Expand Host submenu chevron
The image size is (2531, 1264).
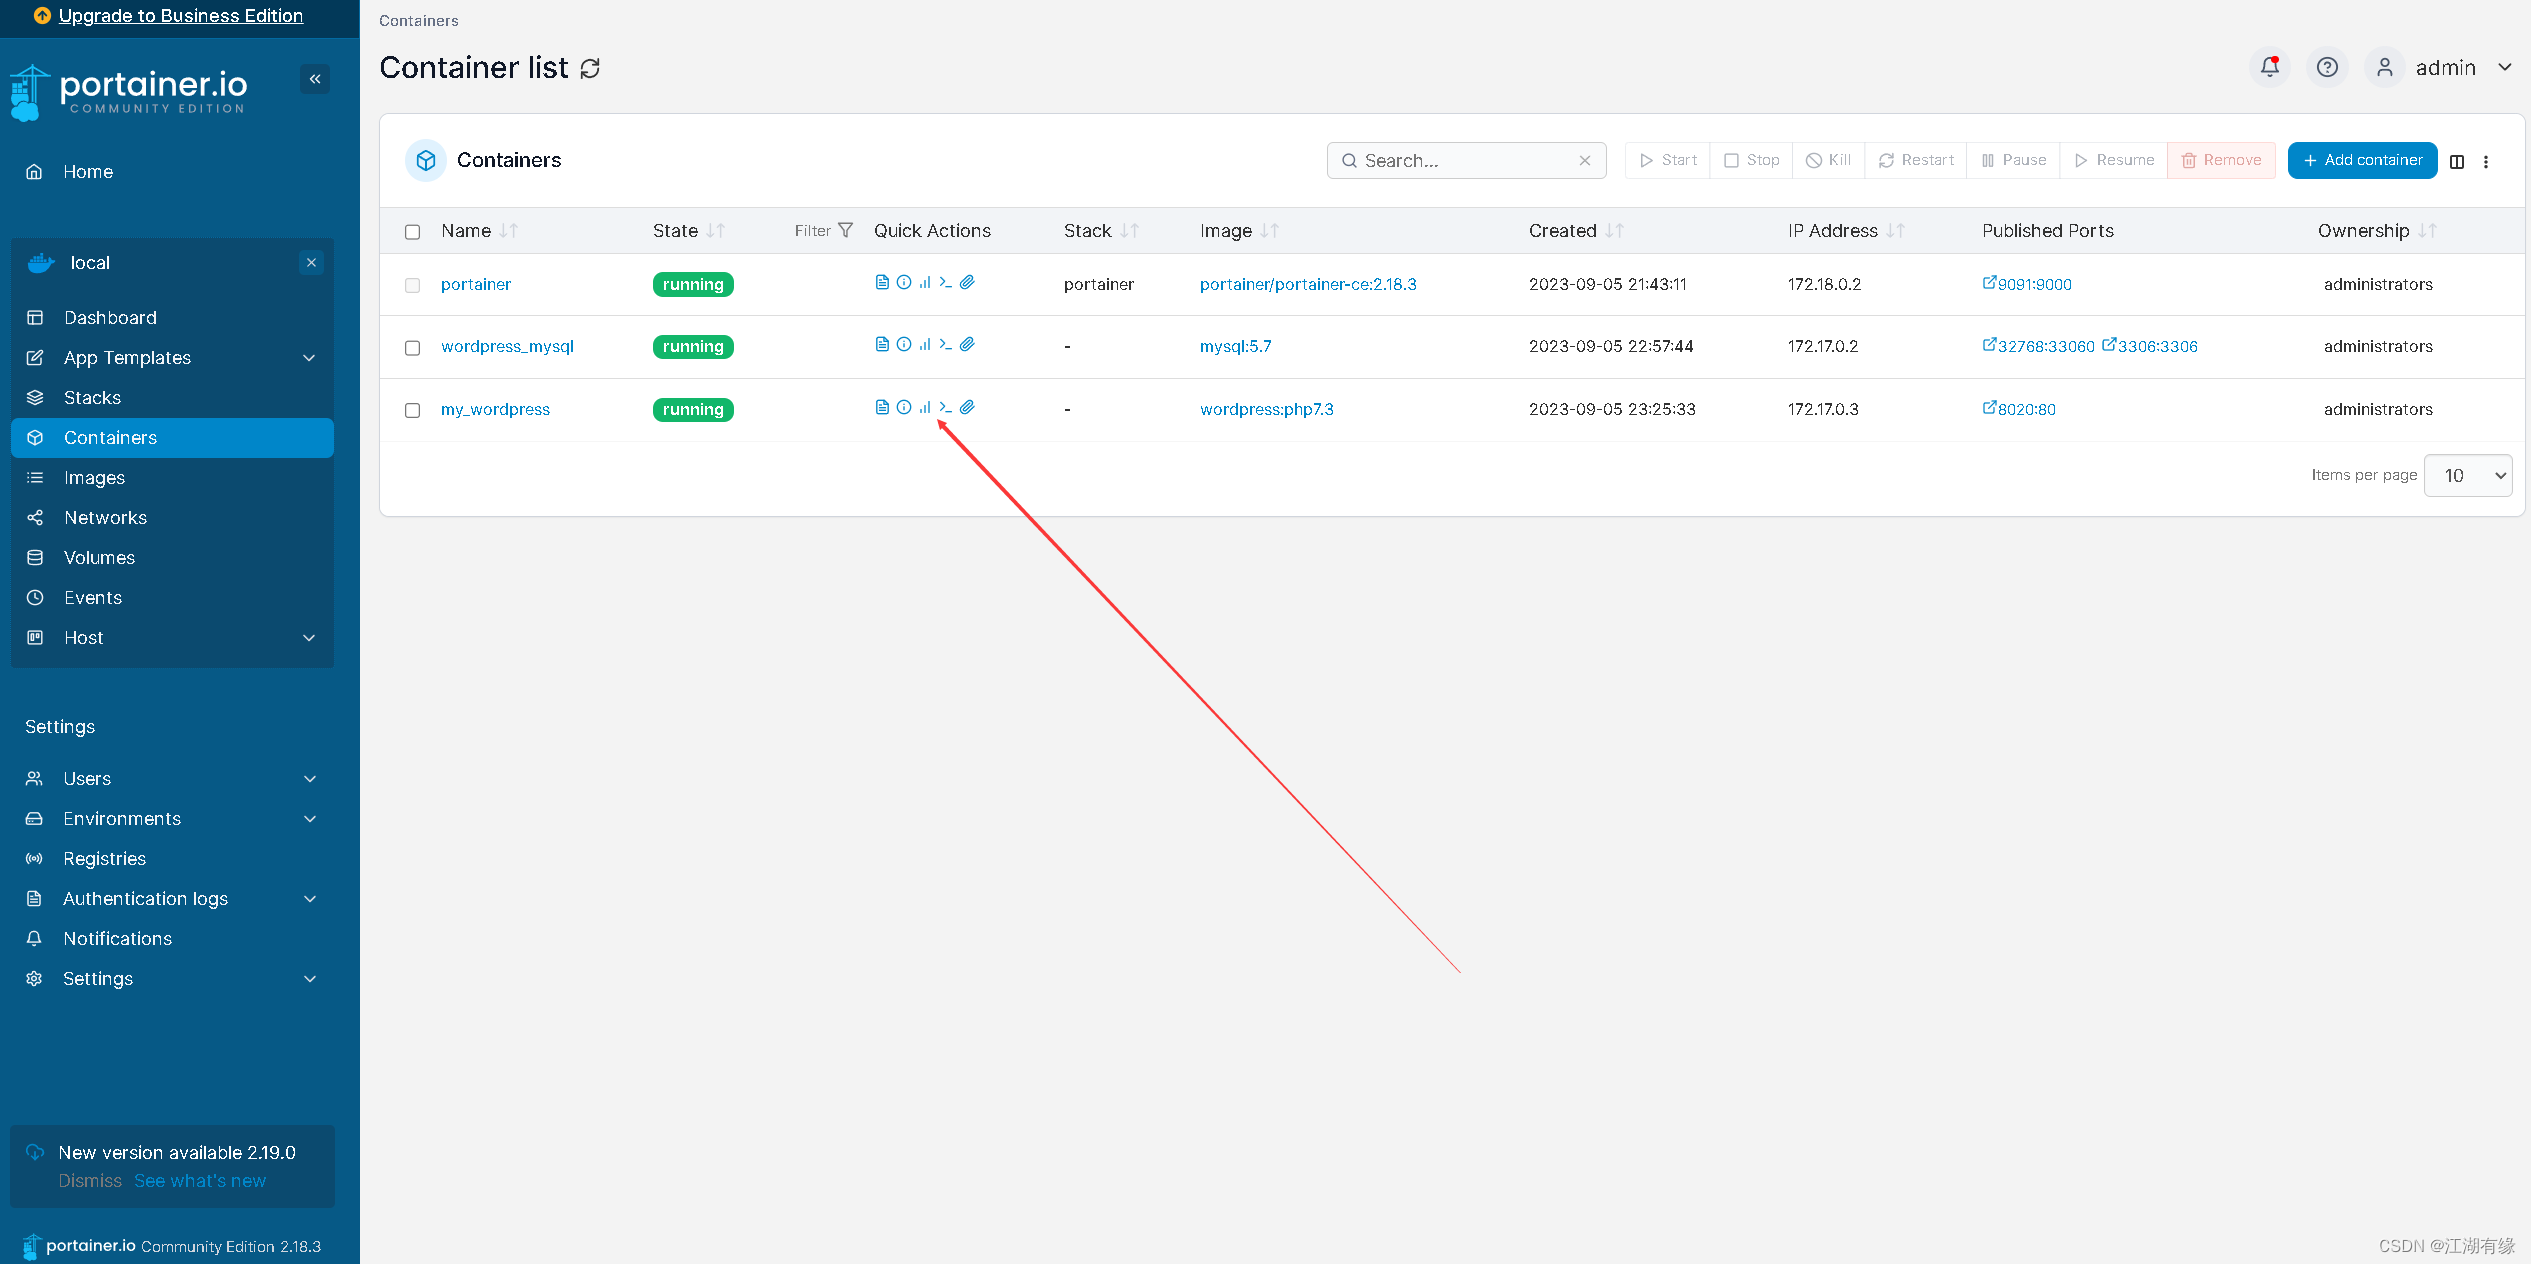(x=310, y=638)
